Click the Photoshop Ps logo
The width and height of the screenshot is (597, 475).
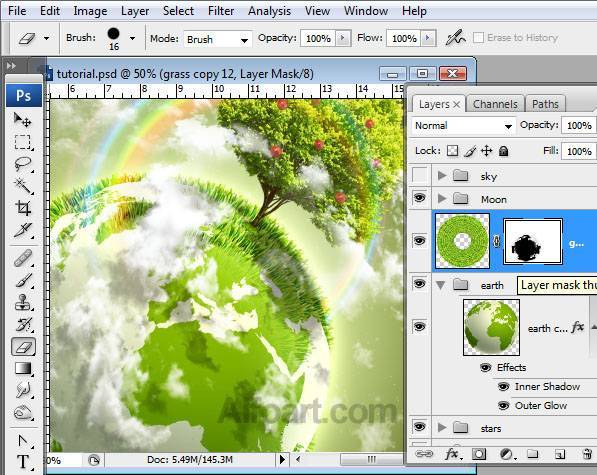[24, 95]
